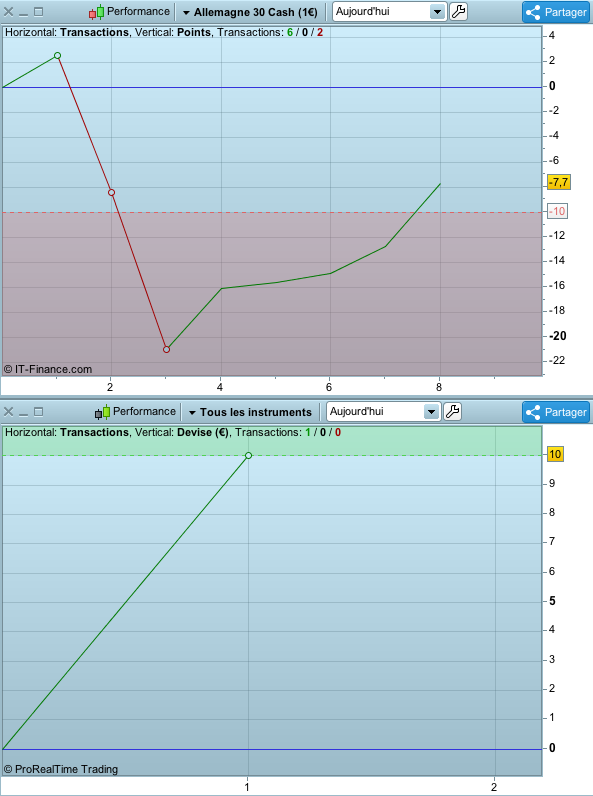Click the candlestick Performance icon in bottom panel
The width and height of the screenshot is (593, 796).
[103, 412]
